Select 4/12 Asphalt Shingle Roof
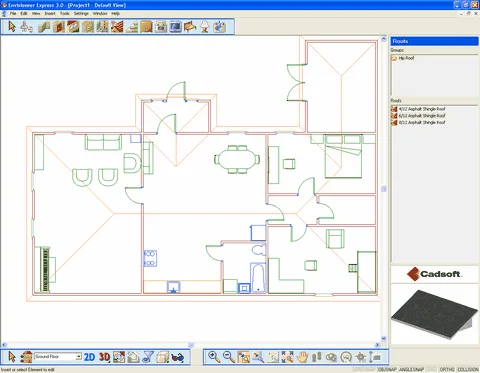 coord(418,109)
